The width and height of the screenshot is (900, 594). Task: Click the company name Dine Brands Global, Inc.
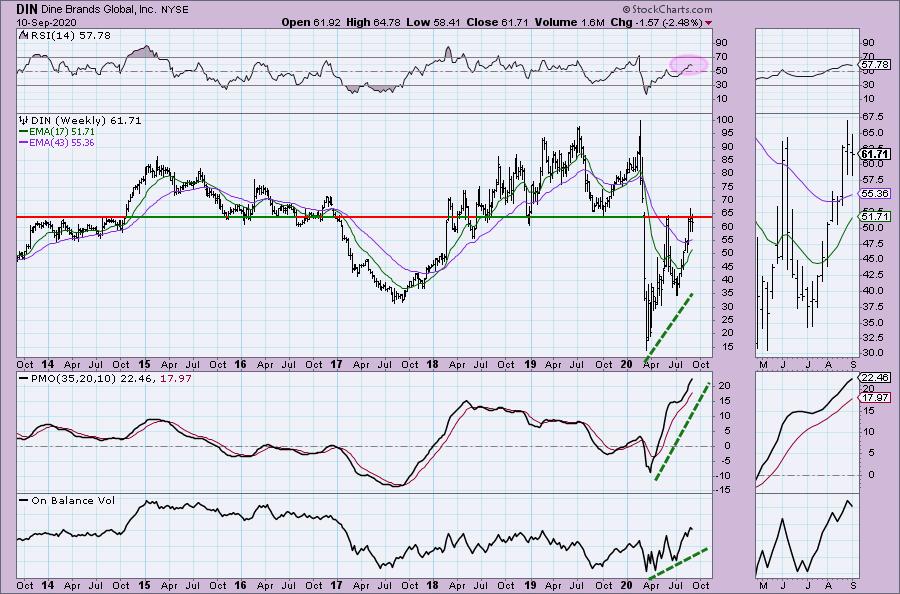pos(97,10)
